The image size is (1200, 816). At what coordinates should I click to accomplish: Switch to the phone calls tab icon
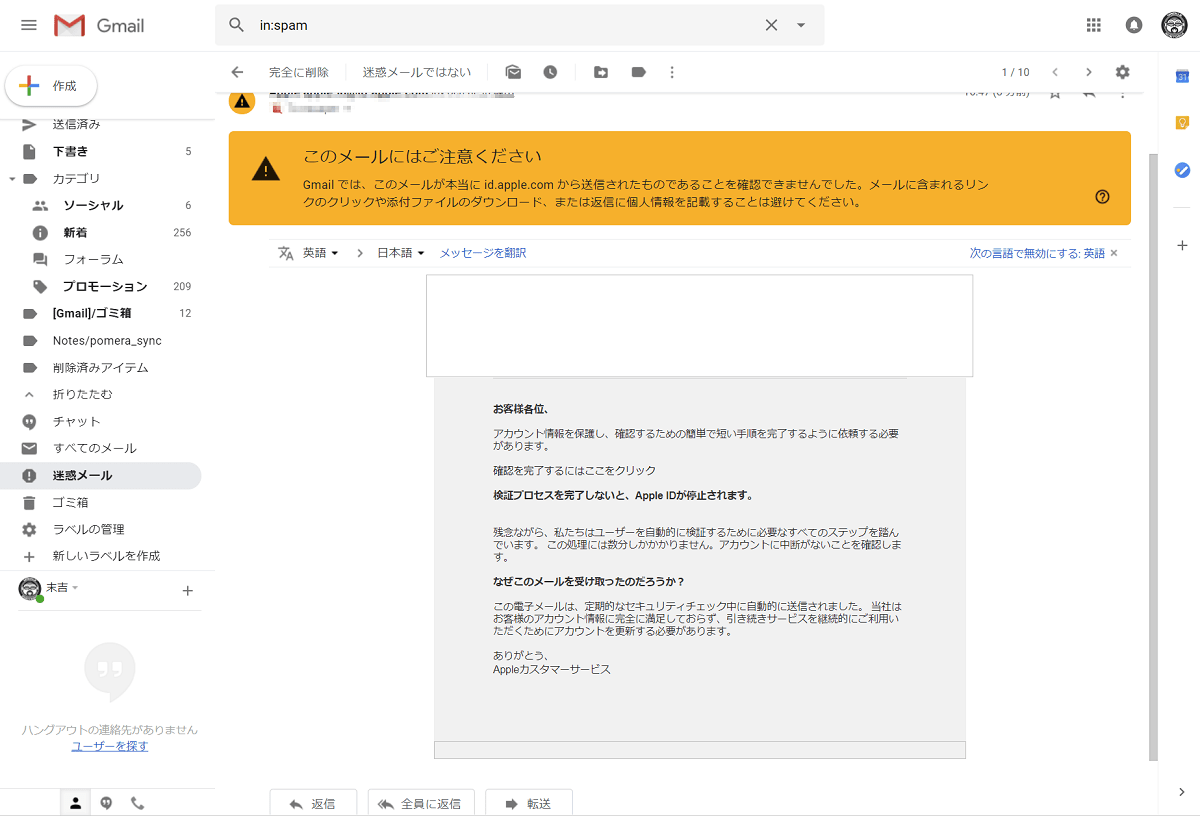pyautogui.click(x=137, y=803)
